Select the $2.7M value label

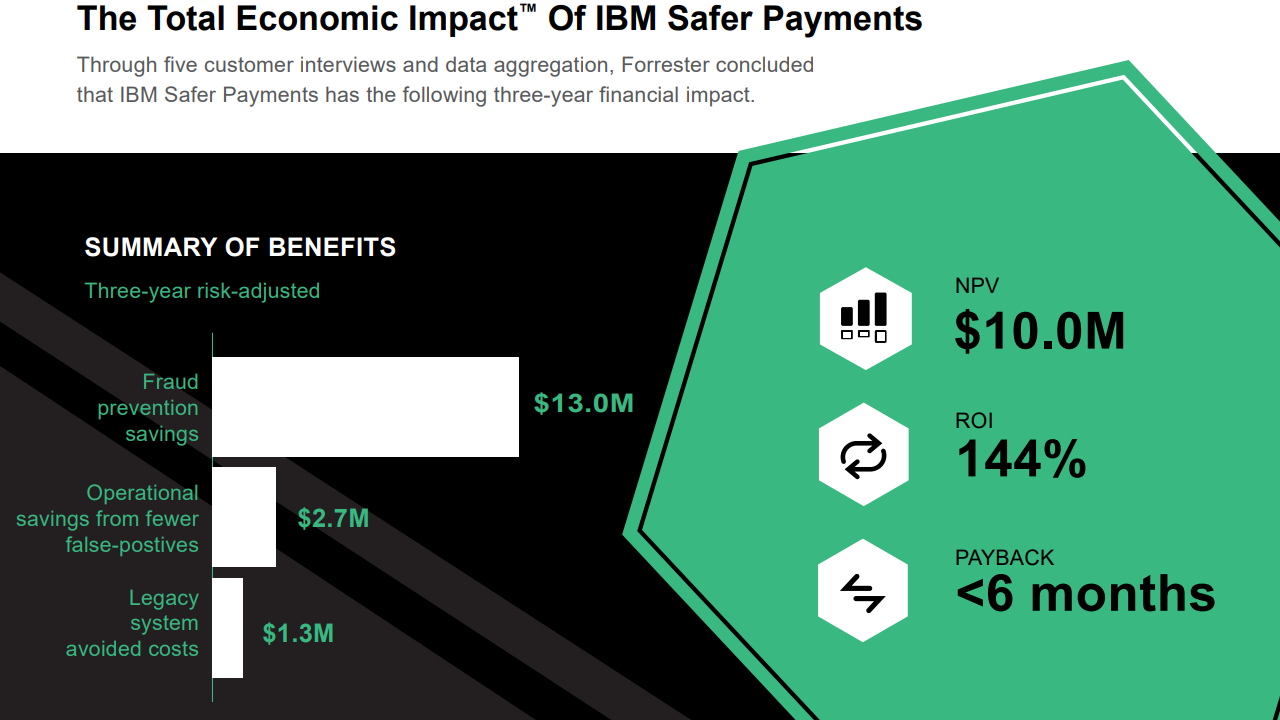tap(333, 518)
